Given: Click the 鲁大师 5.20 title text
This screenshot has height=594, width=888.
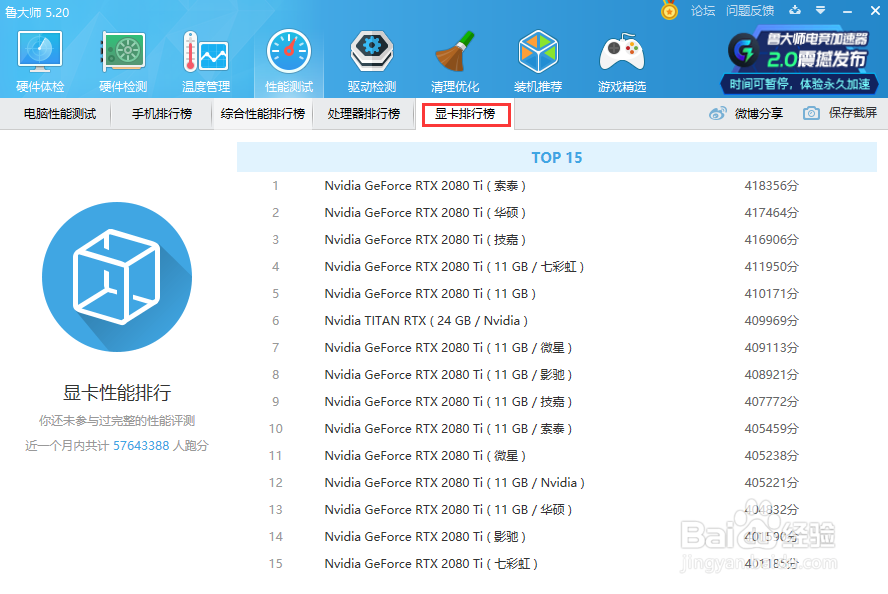Looking at the screenshot, I should pos(37,12).
